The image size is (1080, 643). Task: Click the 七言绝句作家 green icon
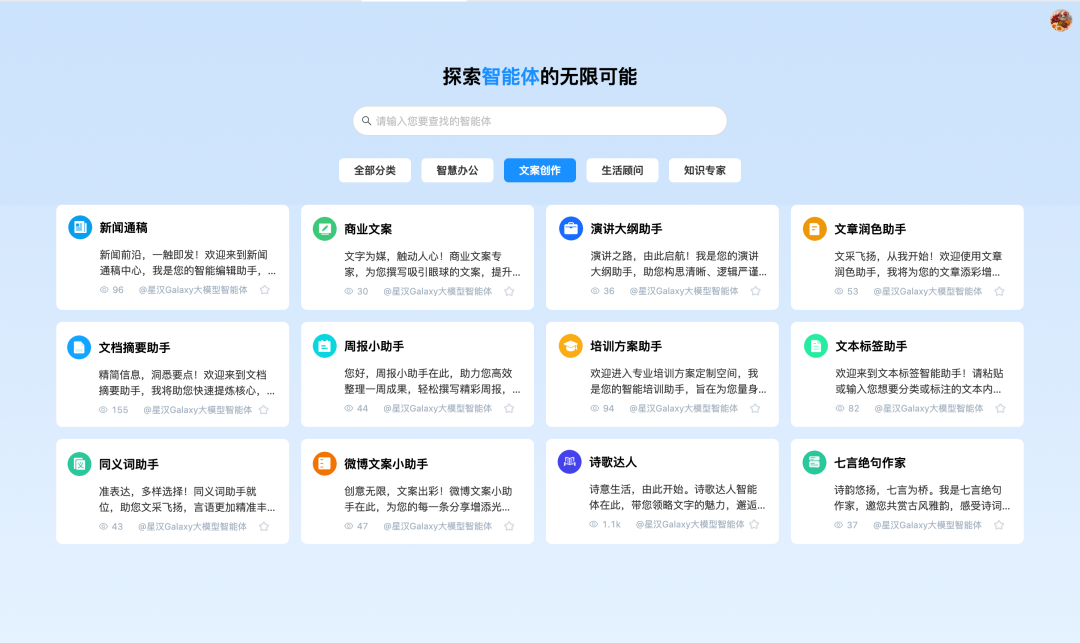point(814,462)
